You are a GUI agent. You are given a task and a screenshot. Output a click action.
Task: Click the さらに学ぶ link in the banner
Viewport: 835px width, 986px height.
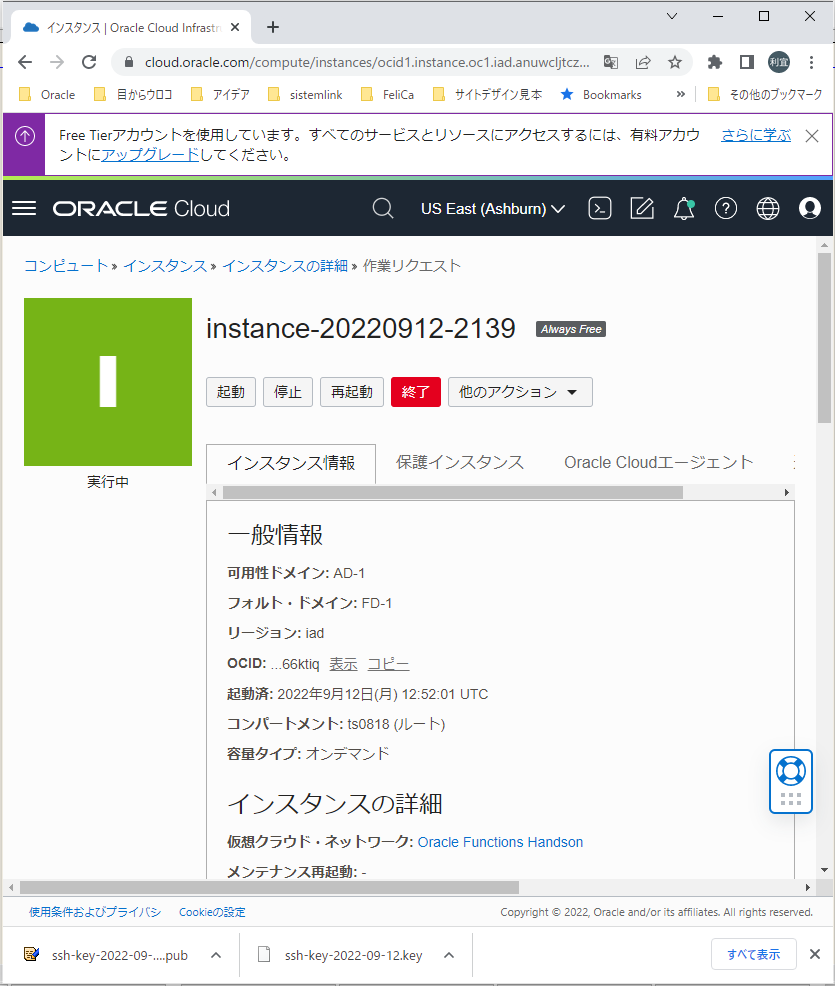click(x=756, y=135)
